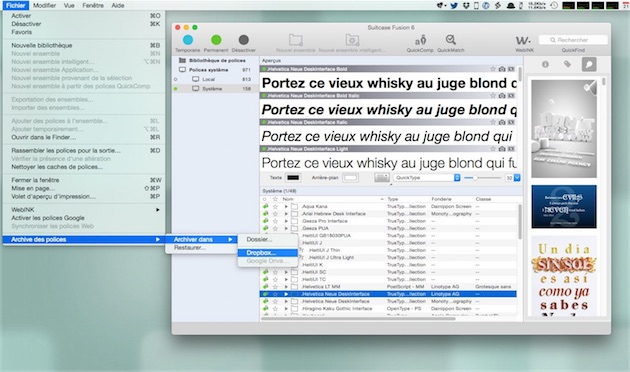630x372 pixels.
Task: Toggle activation dot next to Système library
Action: pyautogui.click(x=176, y=89)
